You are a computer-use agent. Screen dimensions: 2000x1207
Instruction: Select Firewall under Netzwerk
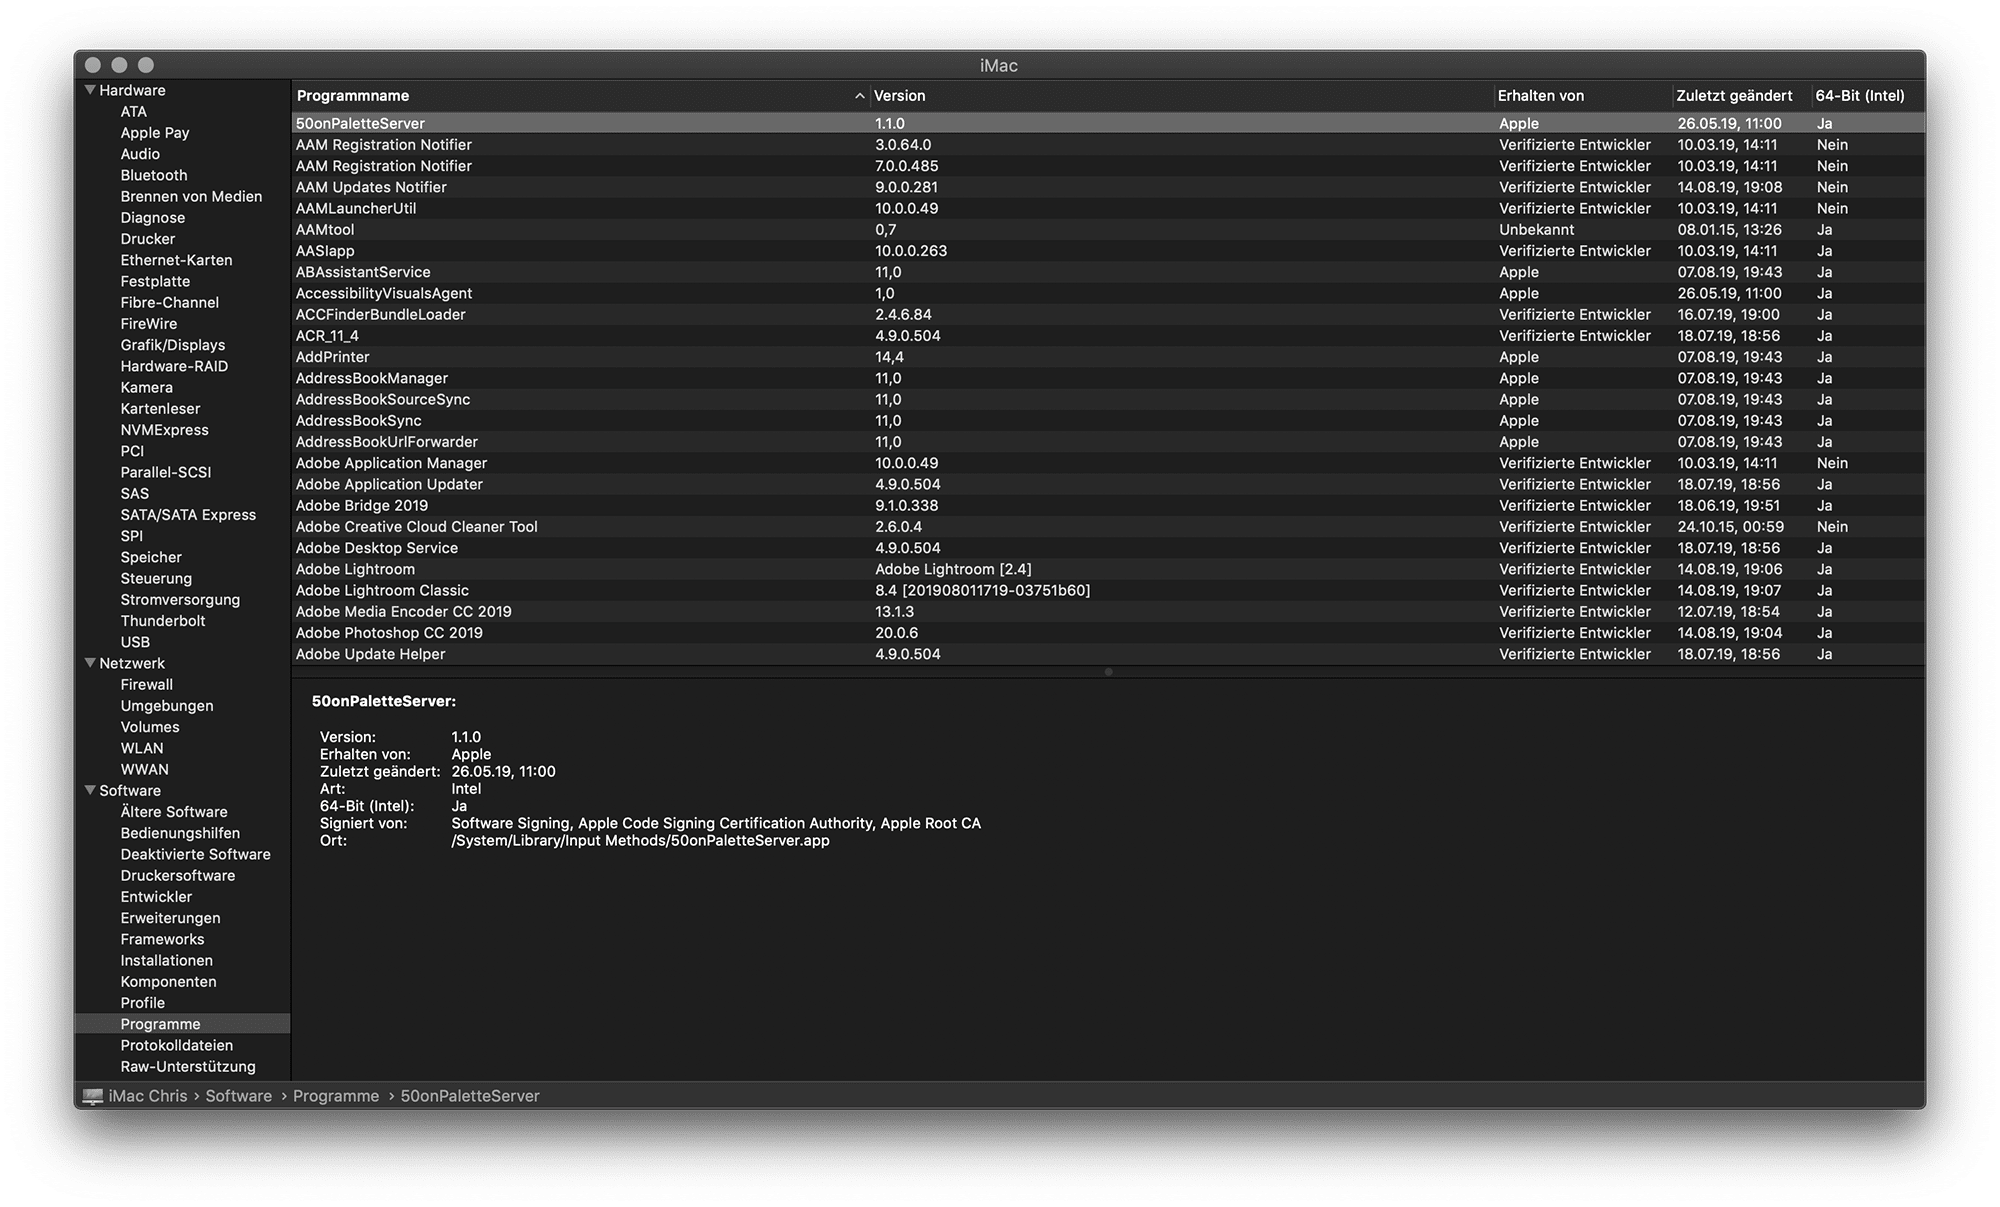pos(147,685)
